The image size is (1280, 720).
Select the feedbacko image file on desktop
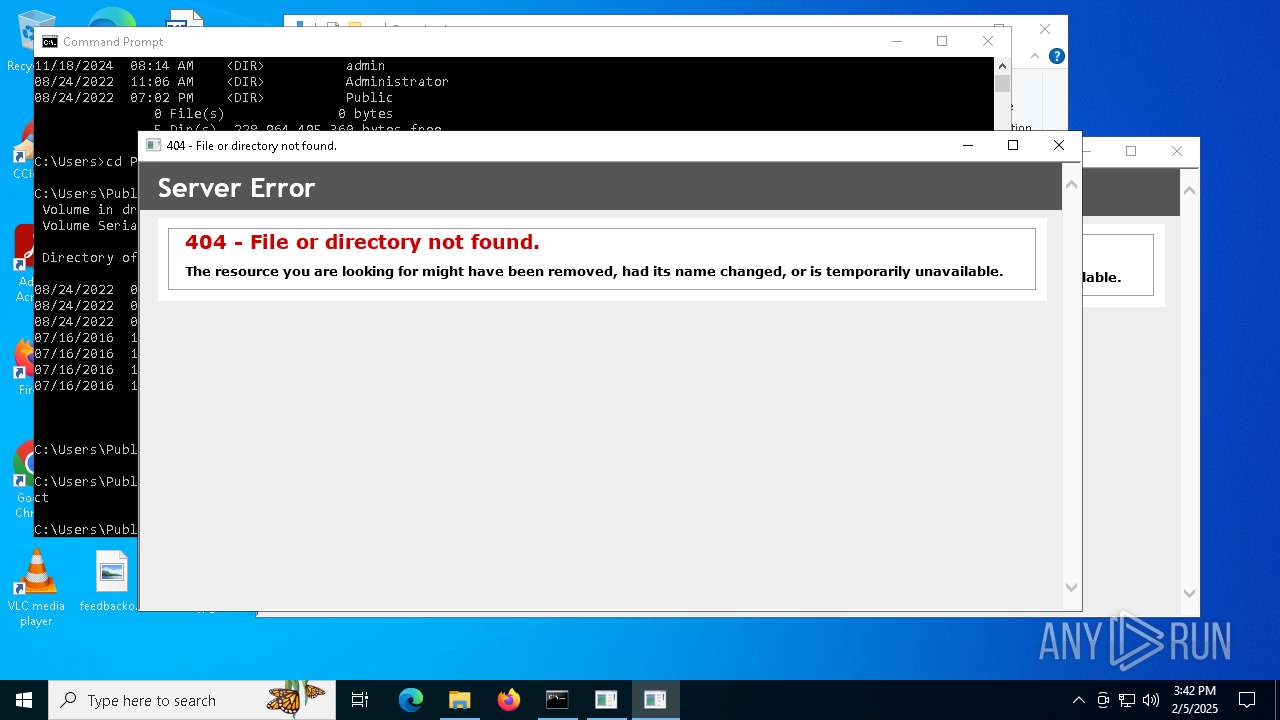[110, 582]
